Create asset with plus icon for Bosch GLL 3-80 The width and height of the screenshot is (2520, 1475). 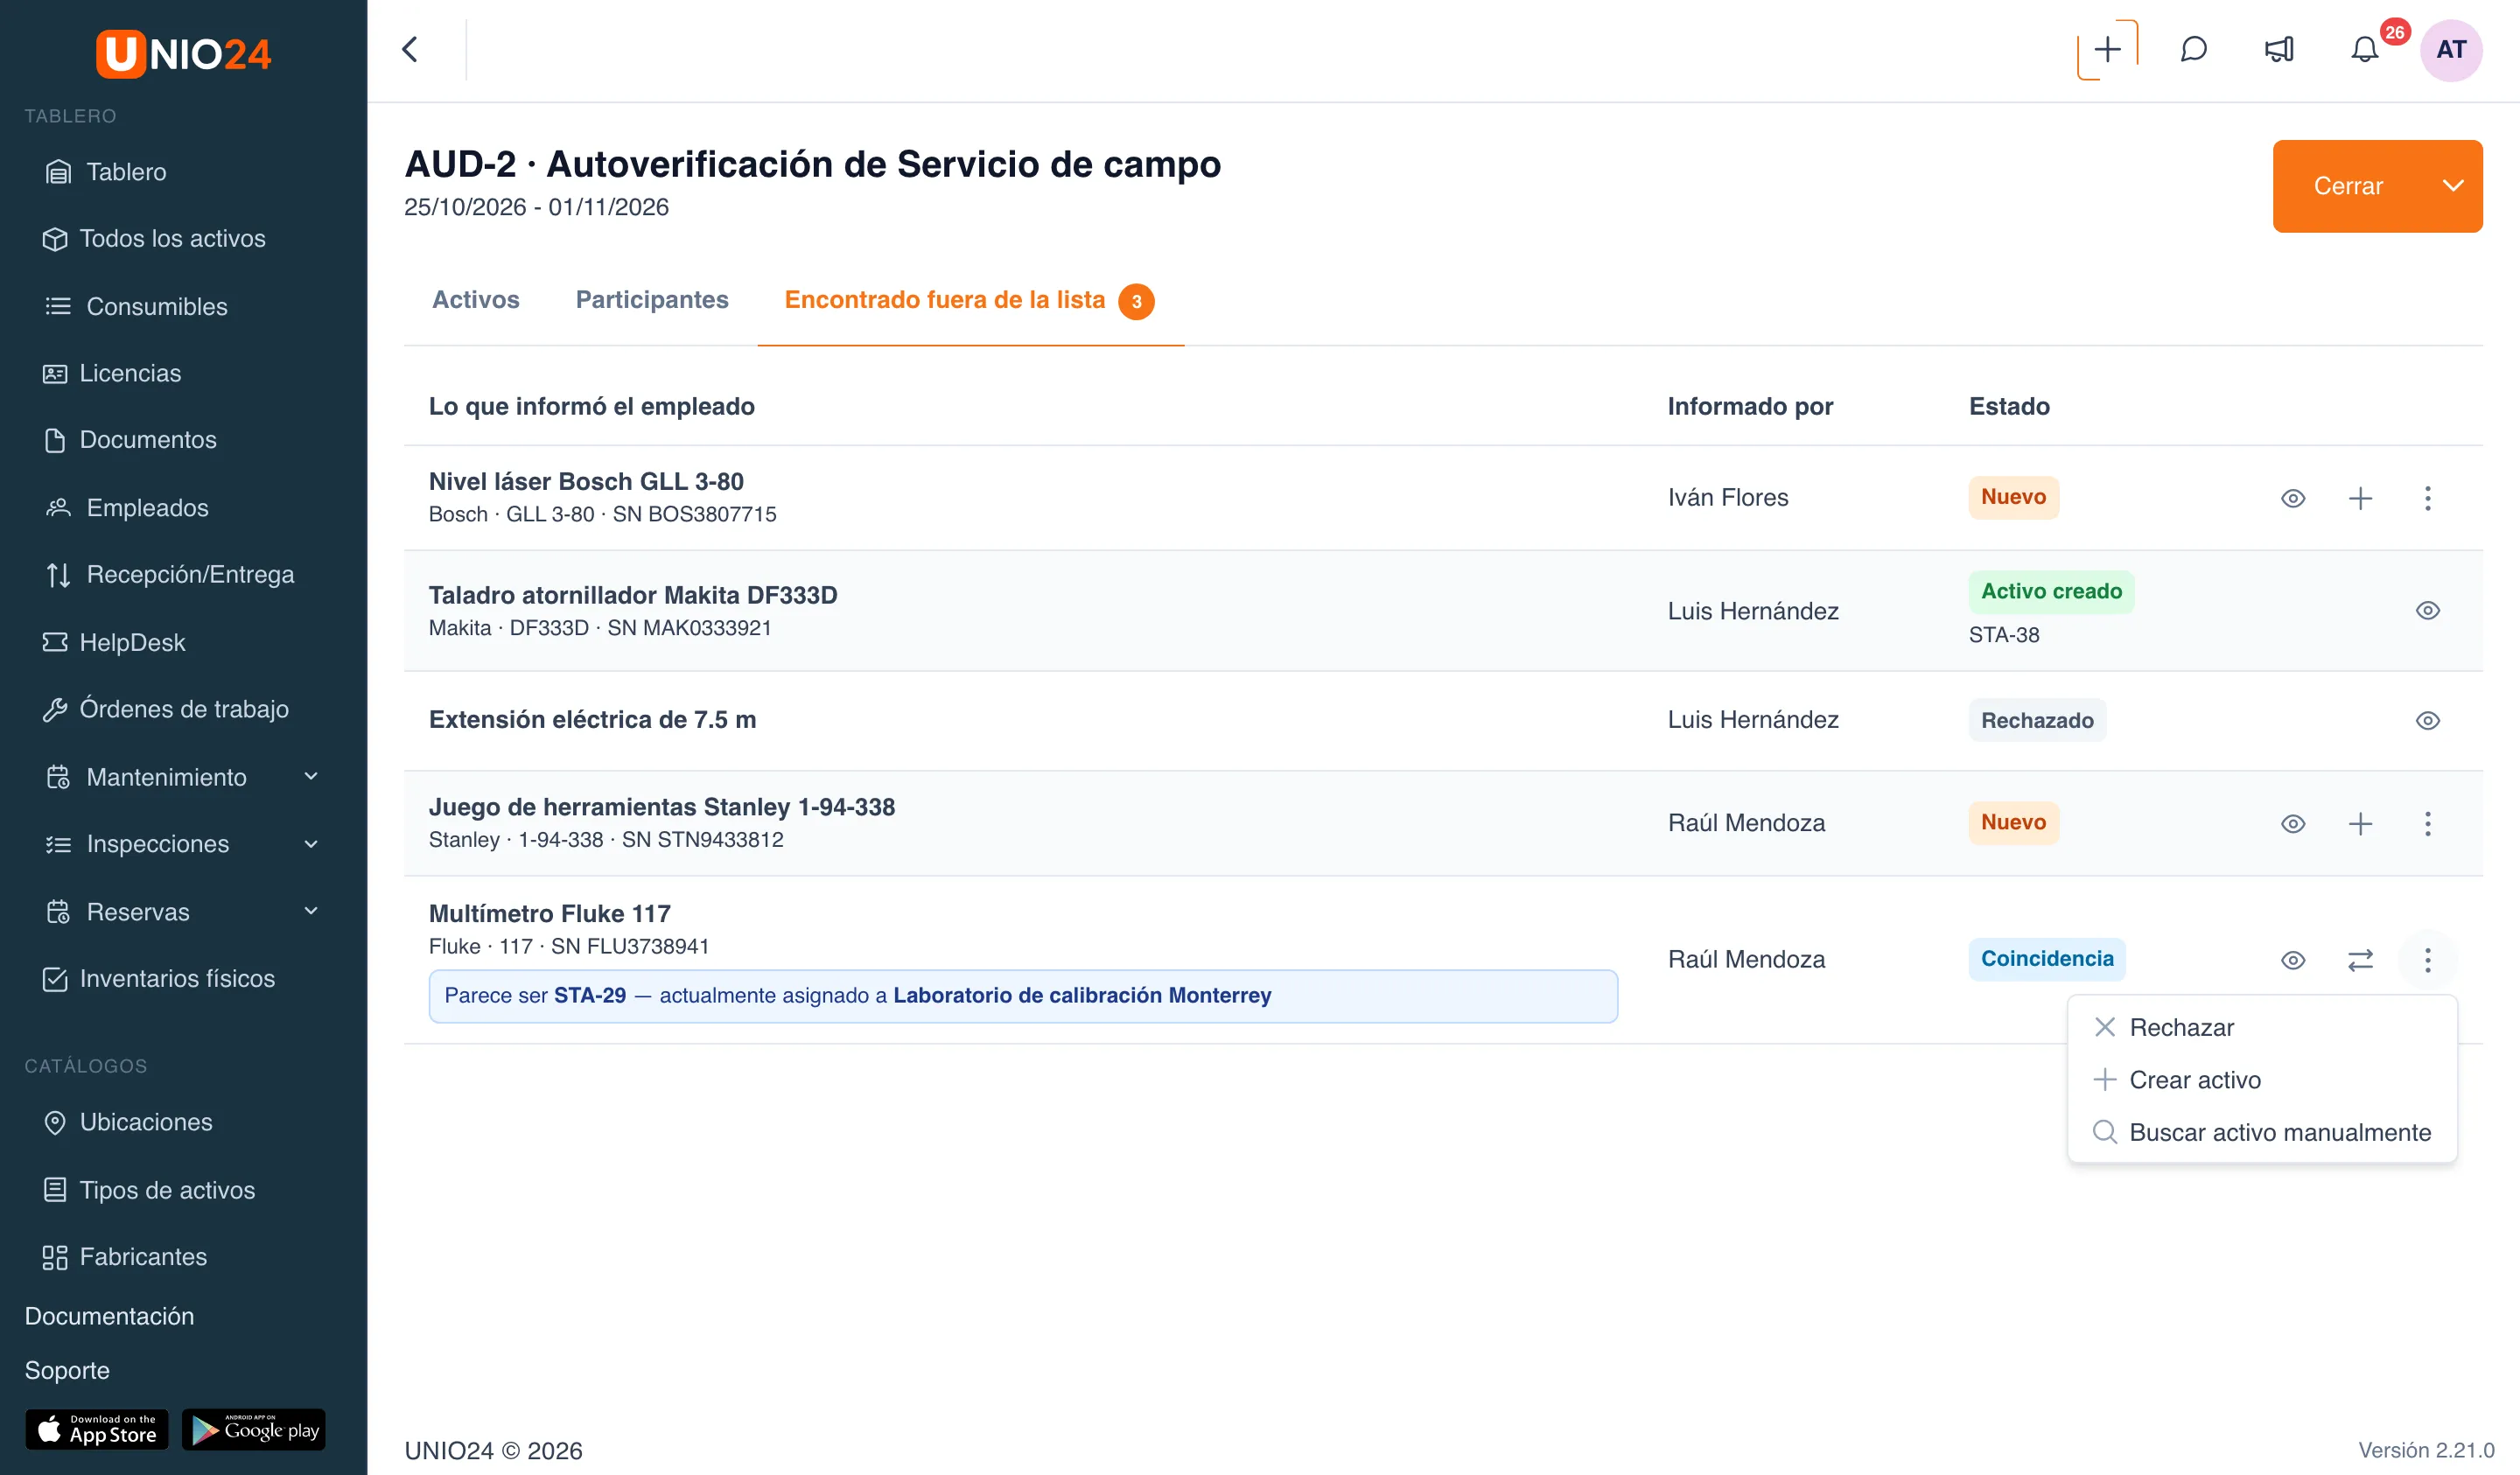coord(2360,497)
